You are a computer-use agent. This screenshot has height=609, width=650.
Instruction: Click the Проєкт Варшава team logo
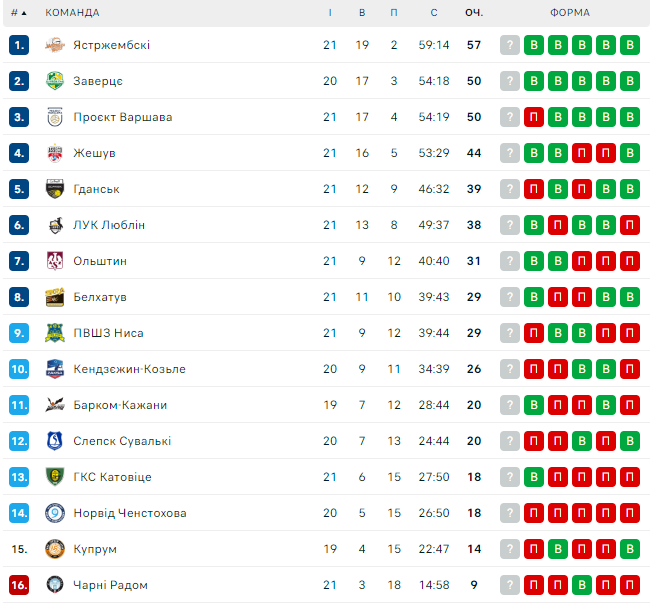point(55,117)
